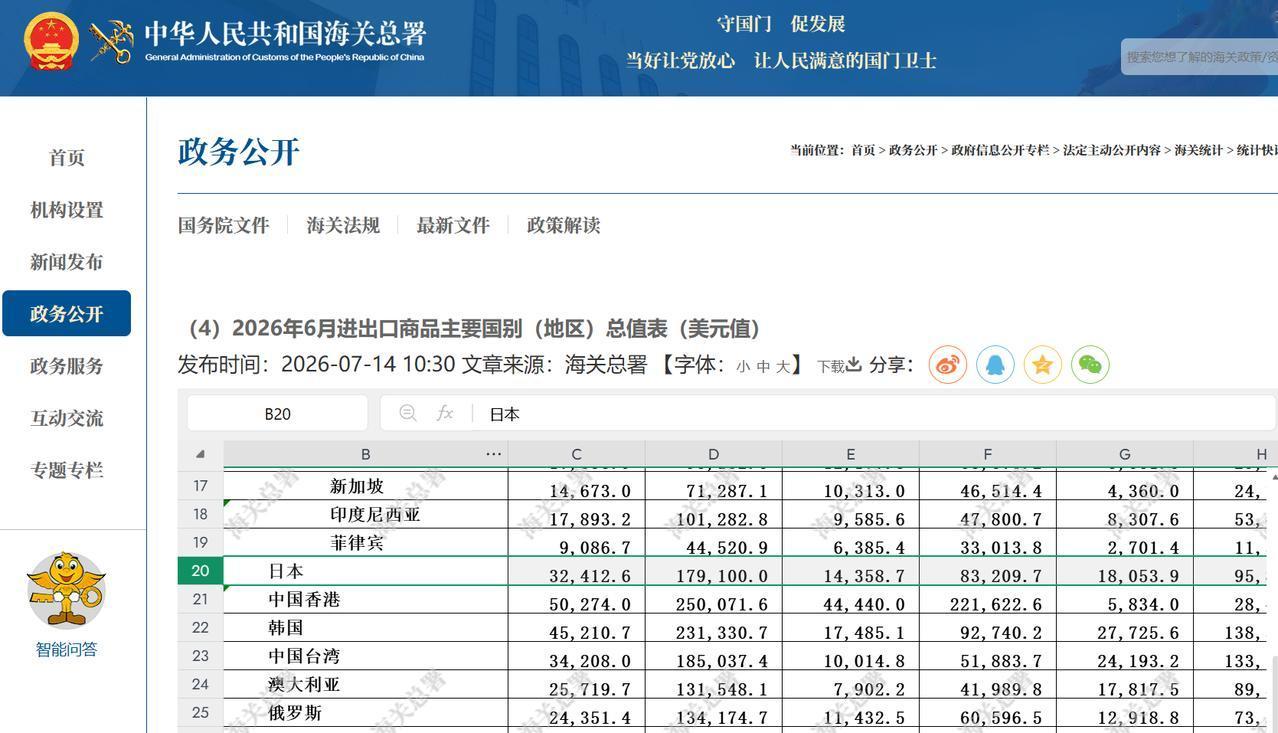Select the 菲律宾 cell
This screenshot has width=1278, height=733.
click(x=365, y=543)
